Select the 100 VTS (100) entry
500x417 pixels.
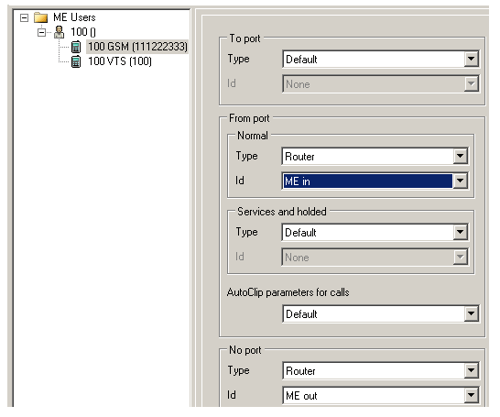click(x=120, y=61)
